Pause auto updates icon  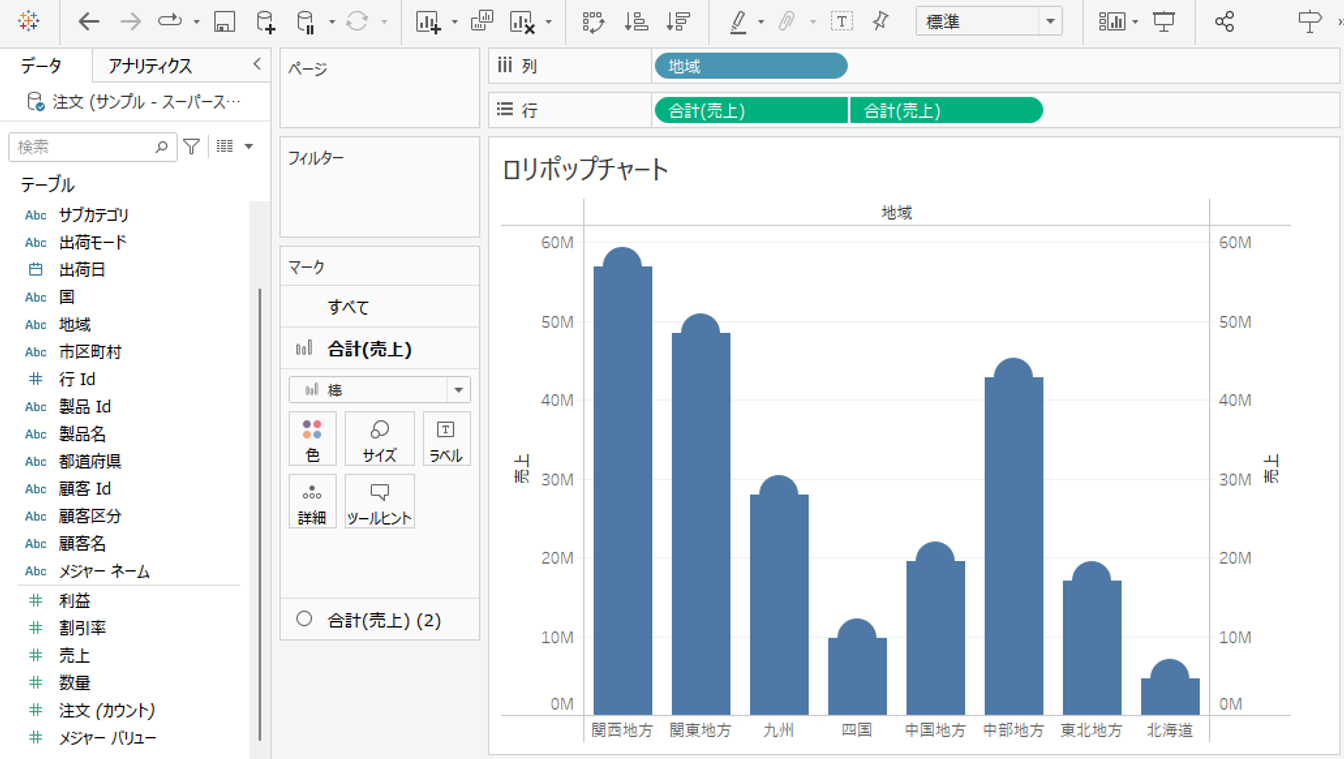click(306, 21)
